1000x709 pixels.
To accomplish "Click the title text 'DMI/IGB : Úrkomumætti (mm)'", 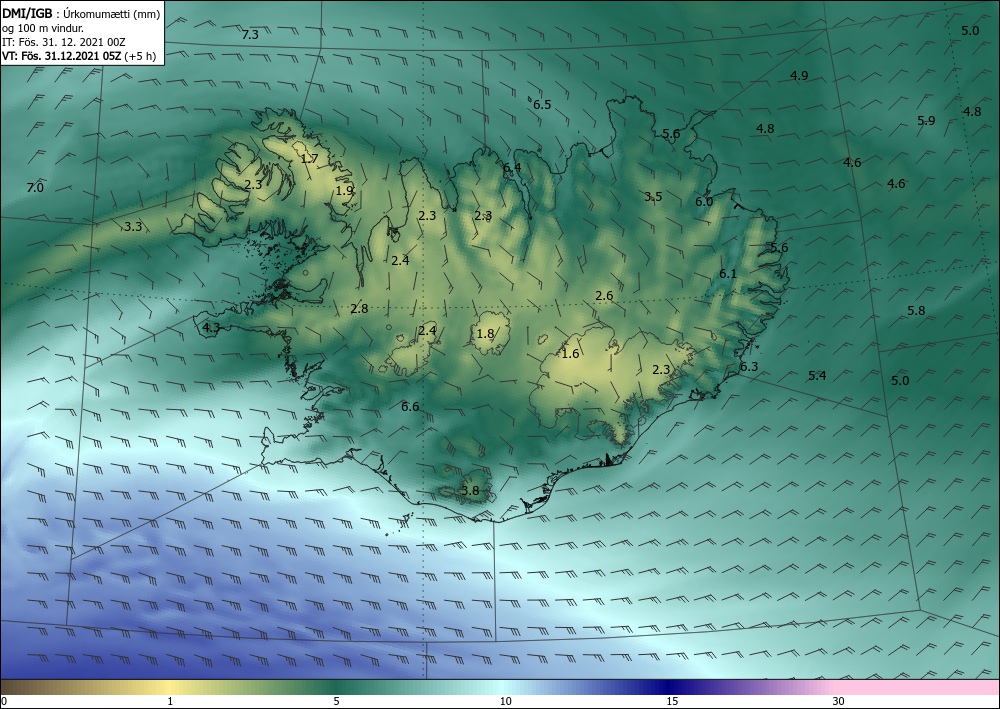I will [x=82, y=13].
